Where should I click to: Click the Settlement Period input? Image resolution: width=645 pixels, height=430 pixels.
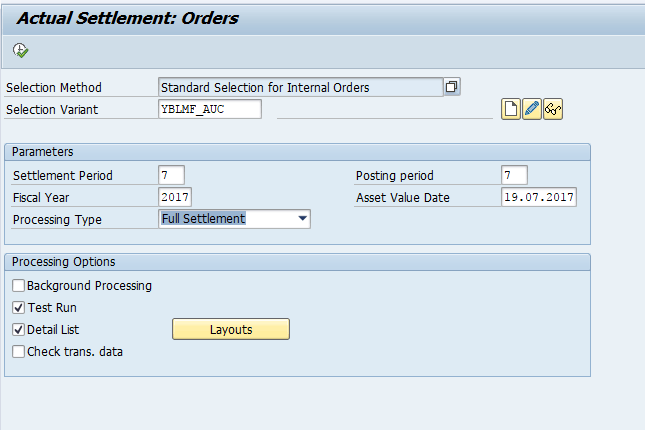click(x=171, y=175)
